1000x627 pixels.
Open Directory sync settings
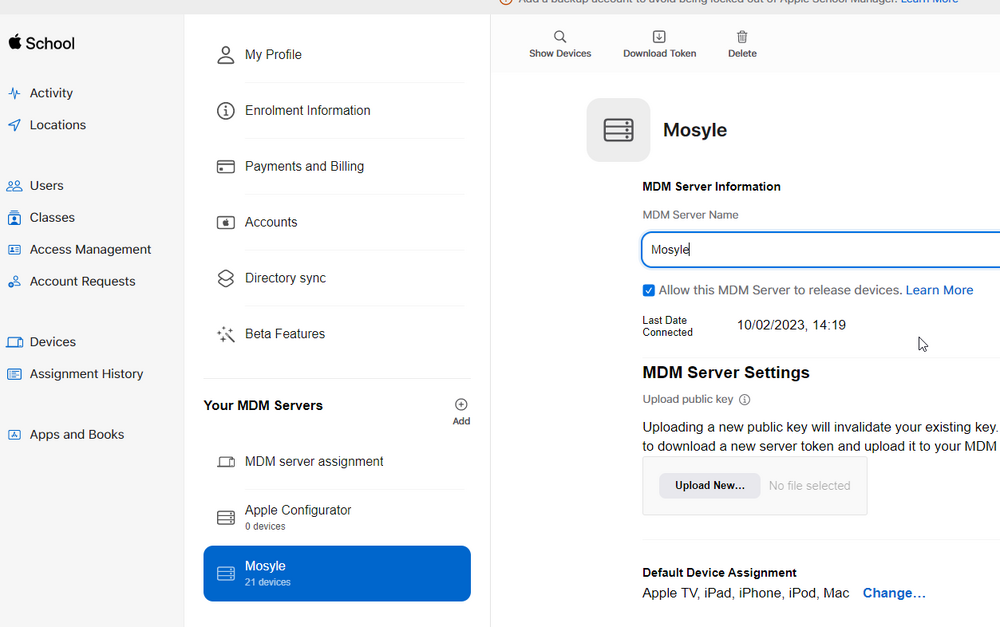[285, 278]
